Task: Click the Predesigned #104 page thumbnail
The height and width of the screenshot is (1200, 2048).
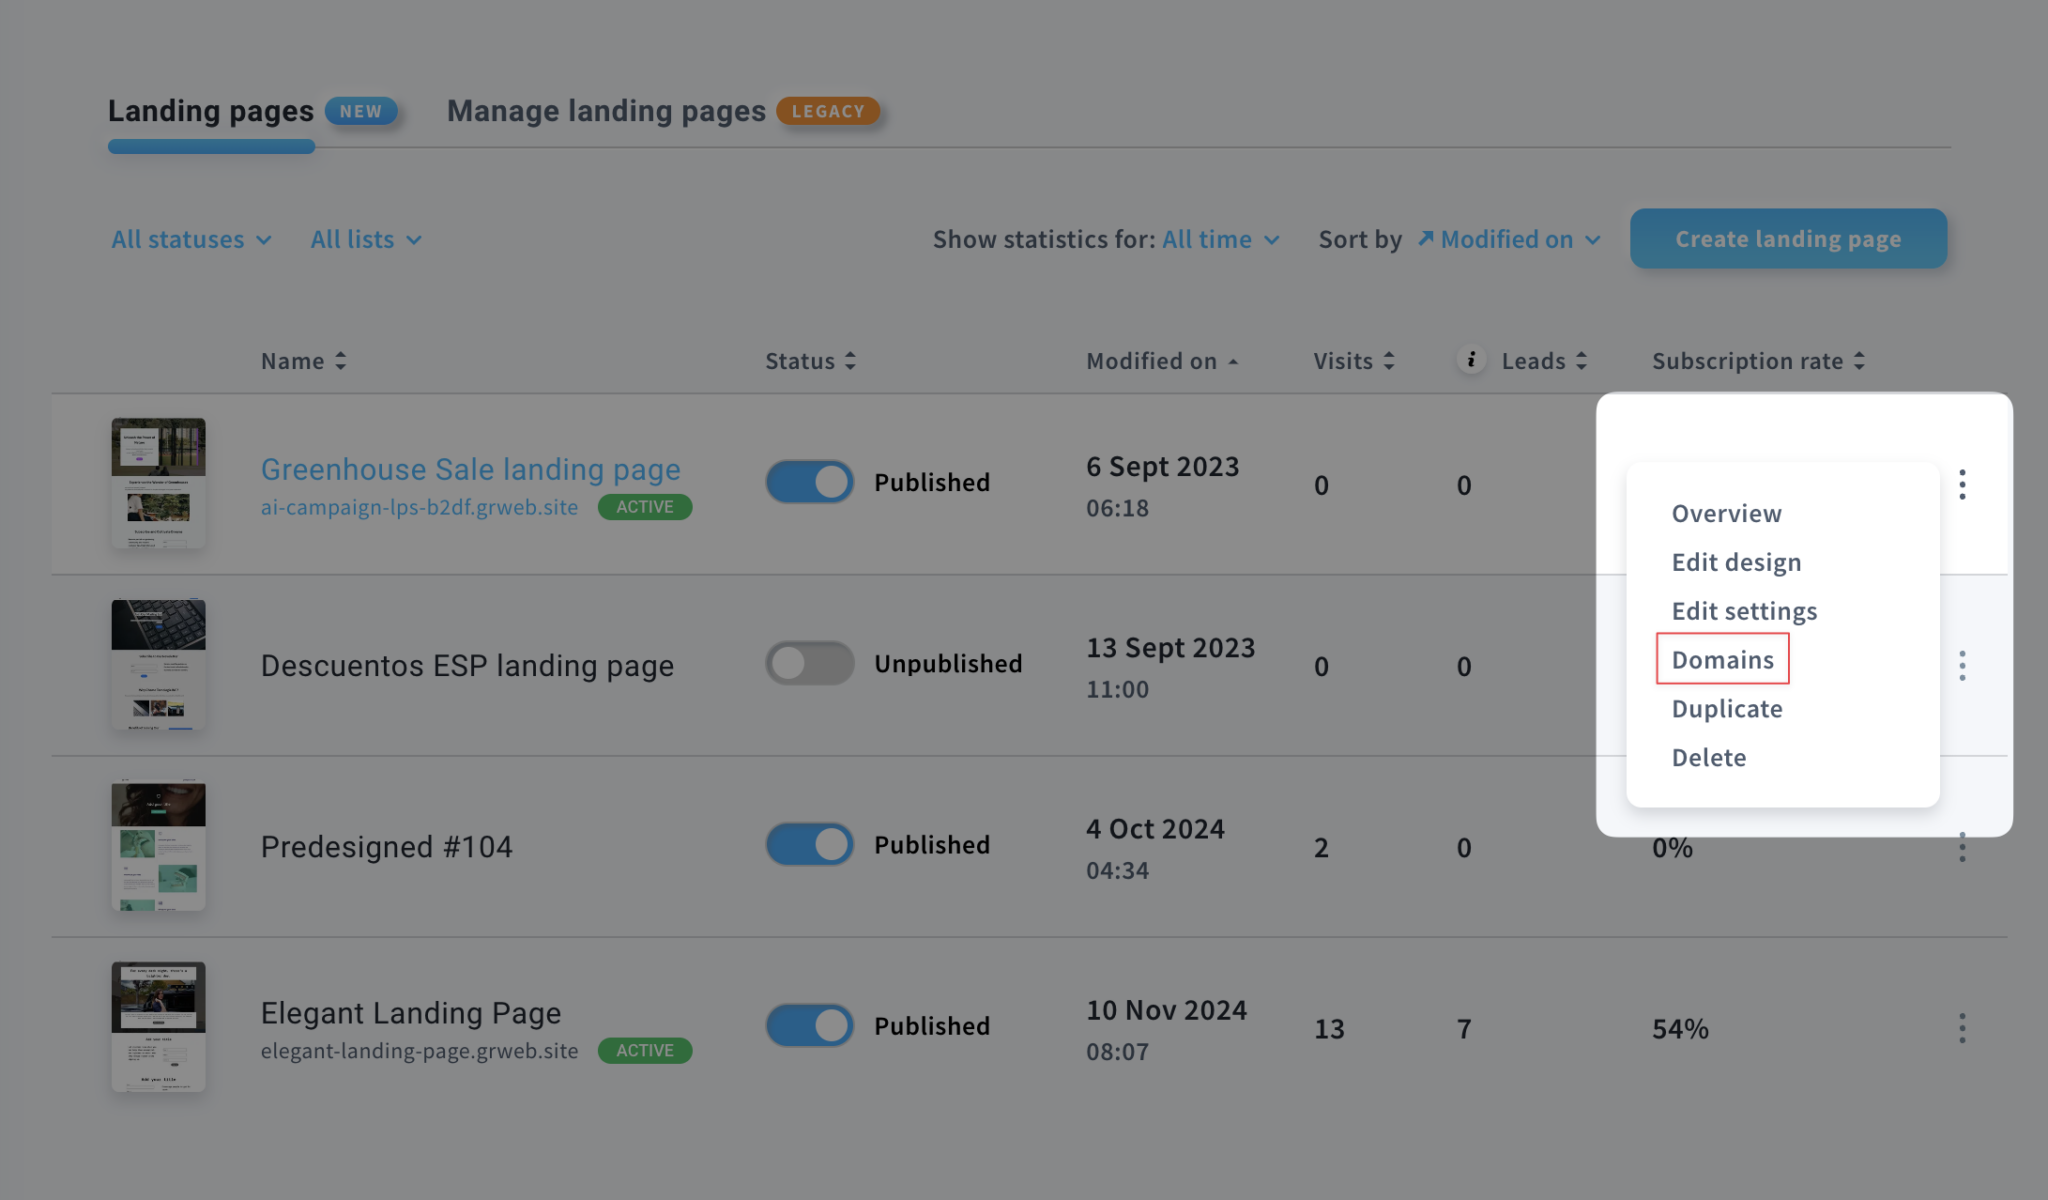Action: tap(157, 846)
